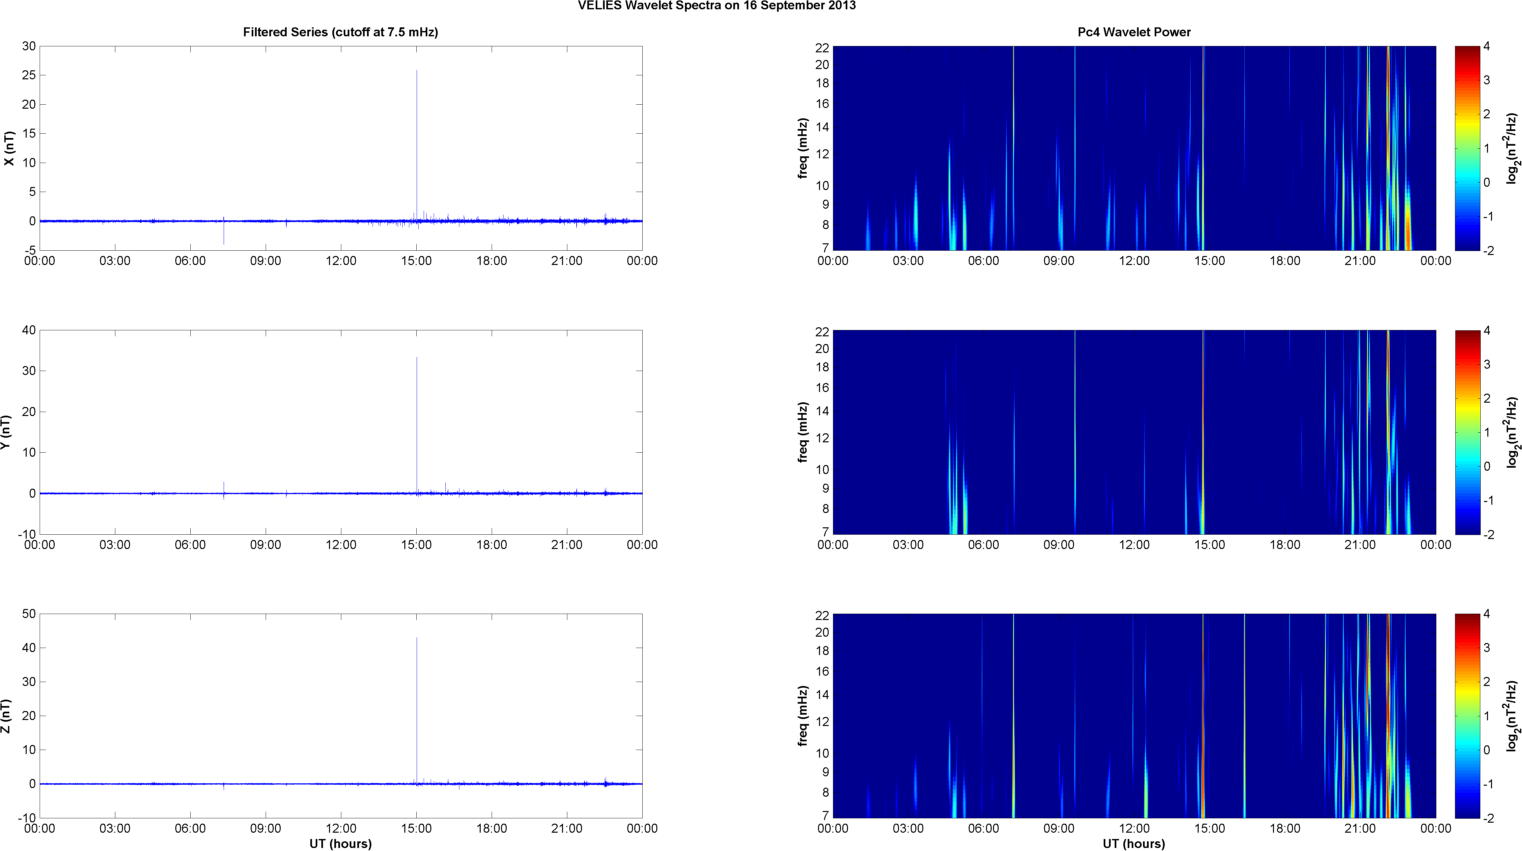The image size is (1522, 851).
Task: Click the colorbar beside the top spectrogram
Action: 1466,148
